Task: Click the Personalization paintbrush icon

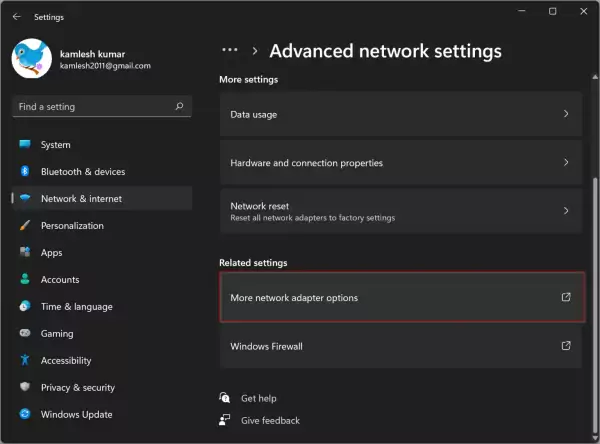Action: (25, 225)
